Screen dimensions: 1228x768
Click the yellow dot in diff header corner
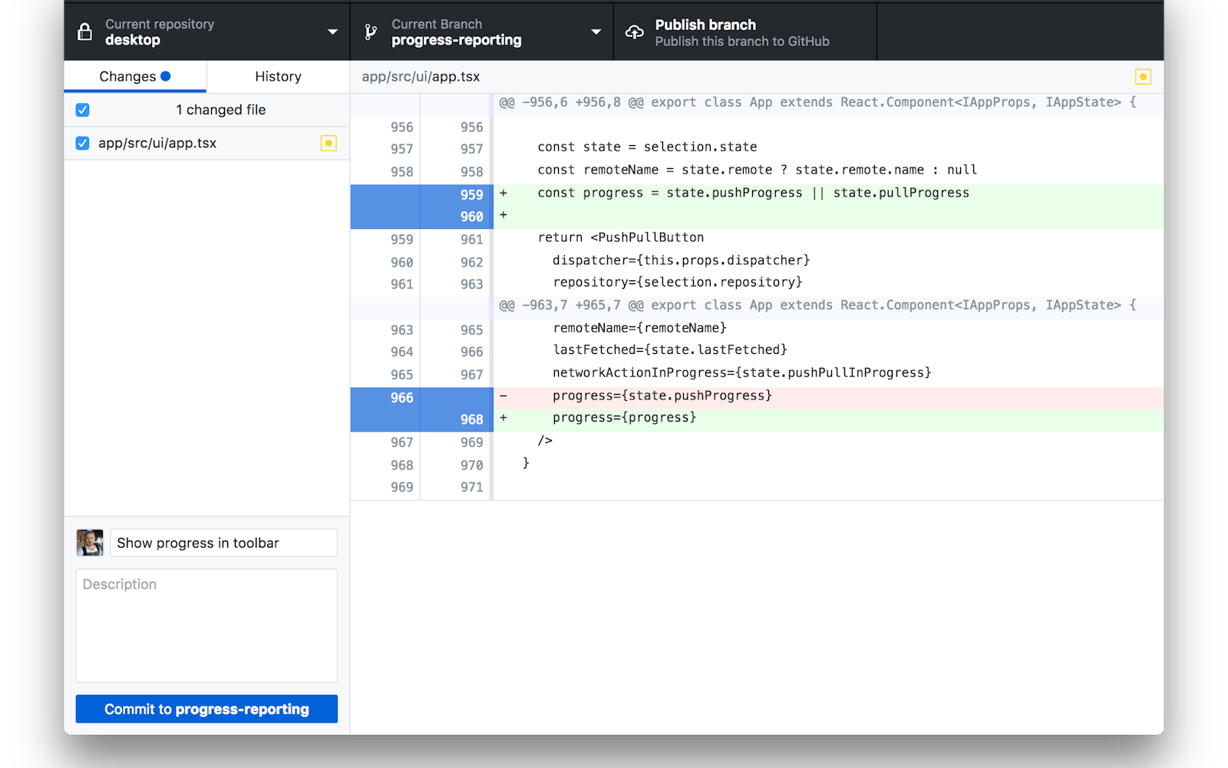(1142, 76)
